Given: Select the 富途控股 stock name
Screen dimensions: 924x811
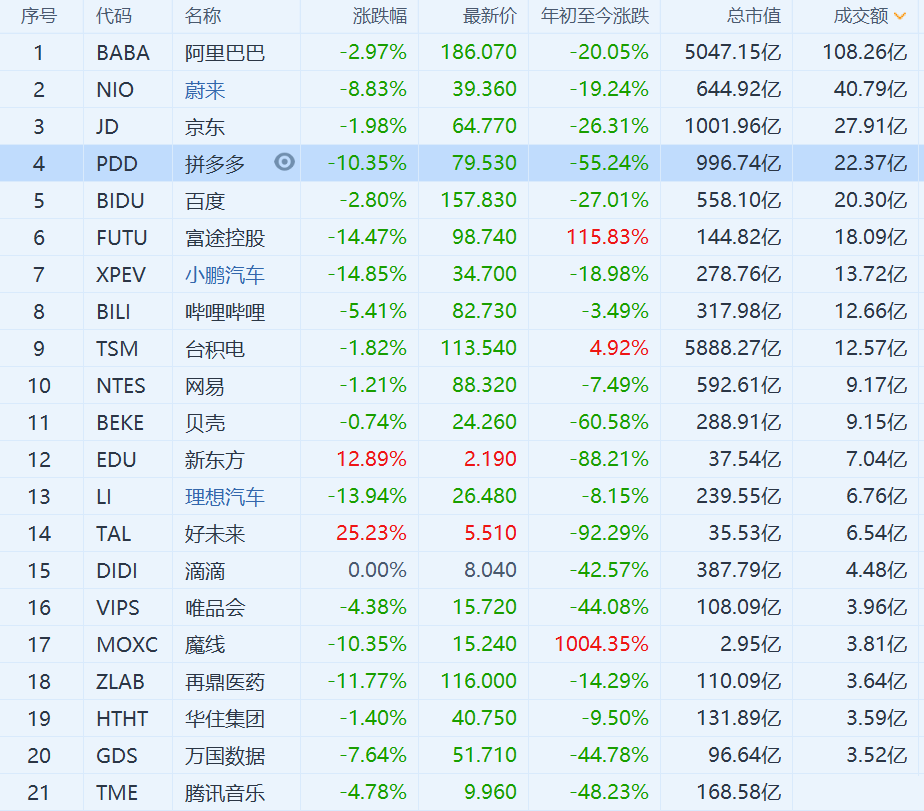Looking at the screenshot, I should [x=225, y=238].
